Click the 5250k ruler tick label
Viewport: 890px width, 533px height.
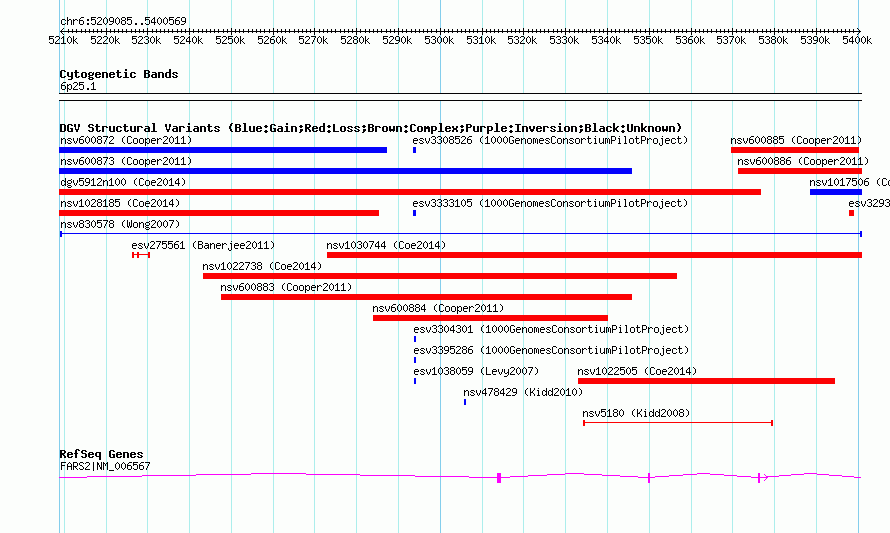(x=230, y=40)
